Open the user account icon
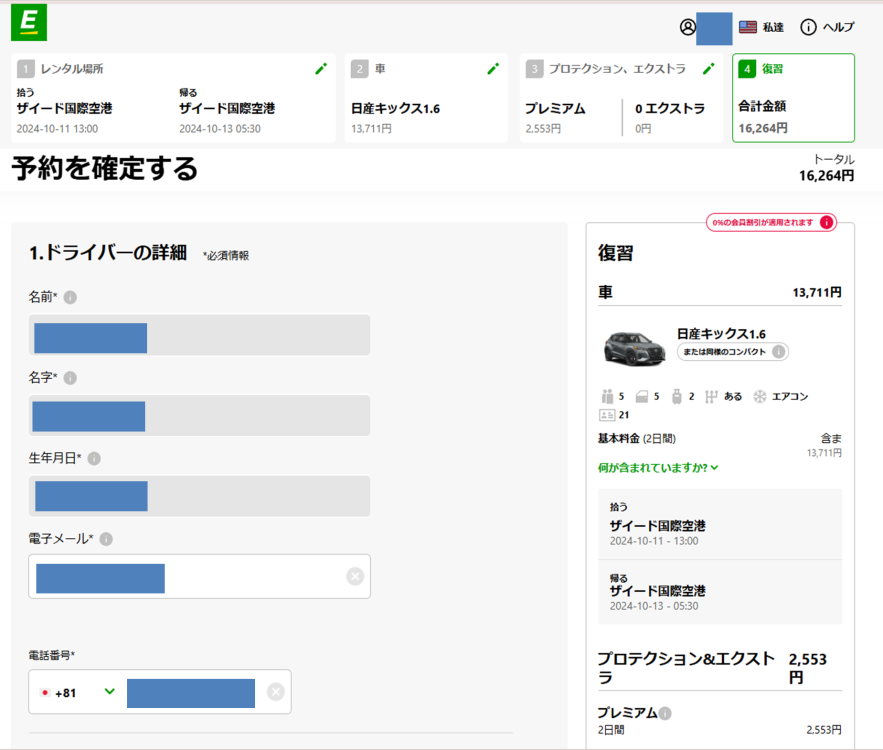This screenshot has height=750, width=883. 687,27
